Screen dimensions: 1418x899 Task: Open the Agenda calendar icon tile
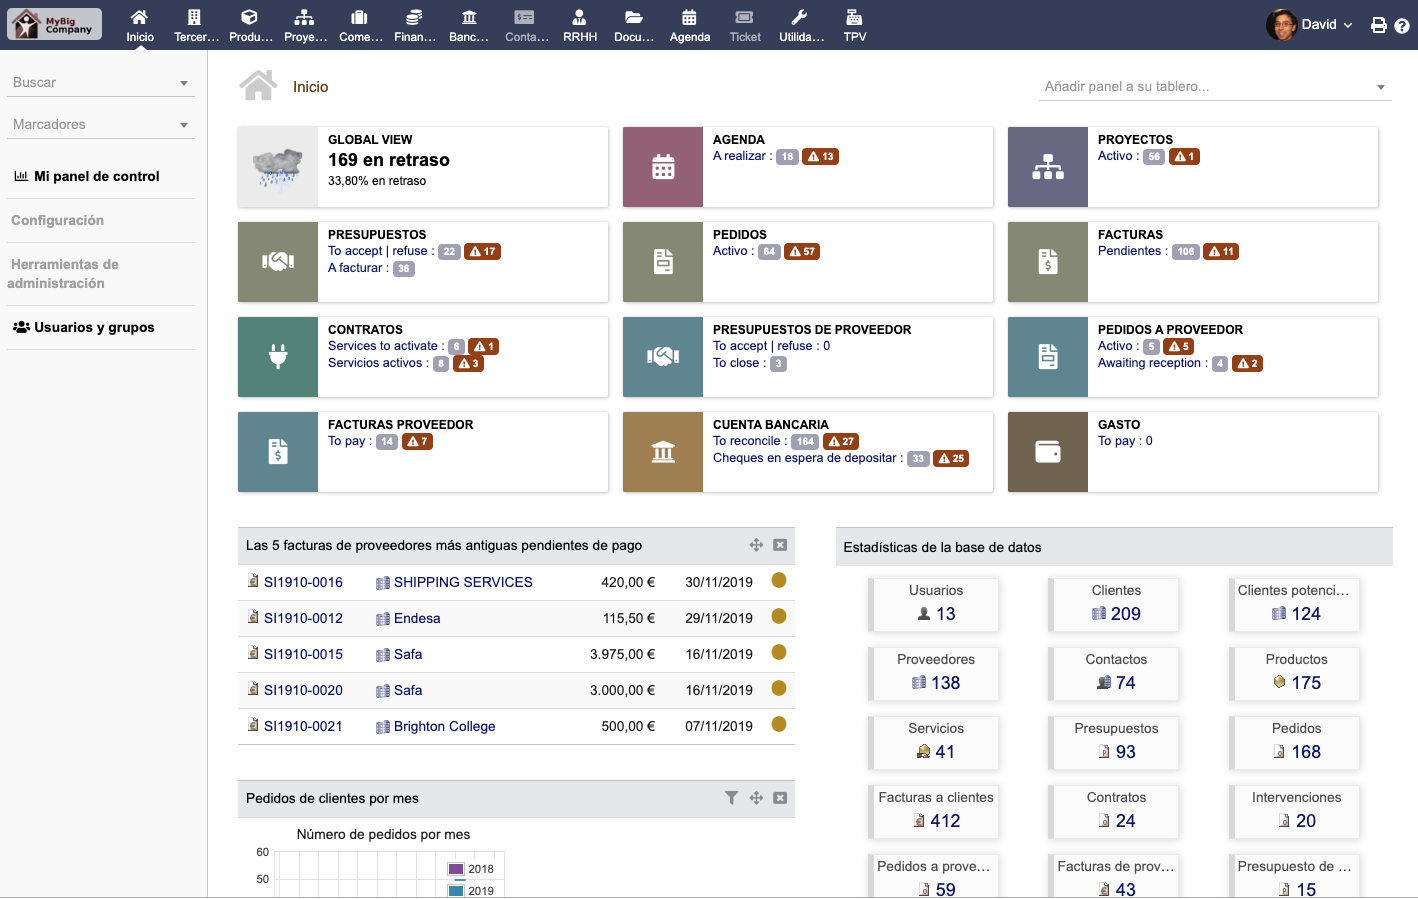pyautogui.click(x=662, y=167)
